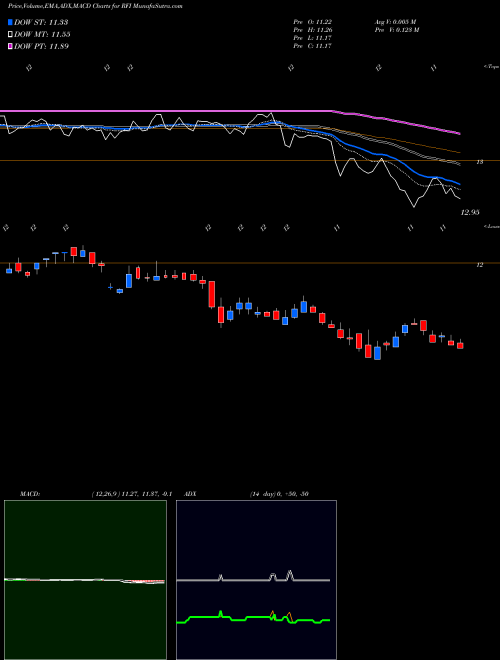Click the 'Pre H: 11.26' value
Image resolution: width=500 pixels, height=660 pixels.
312,30
